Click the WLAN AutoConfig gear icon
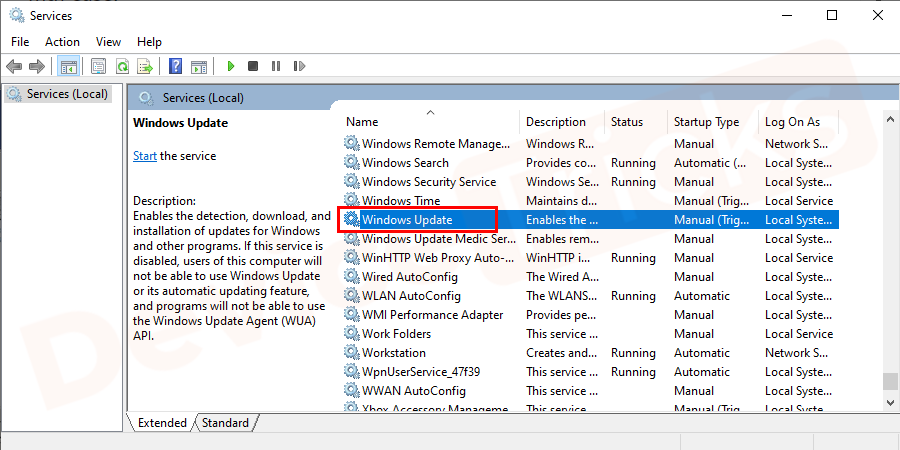Screen dimensions: 900x450 [x=351, y=296]
